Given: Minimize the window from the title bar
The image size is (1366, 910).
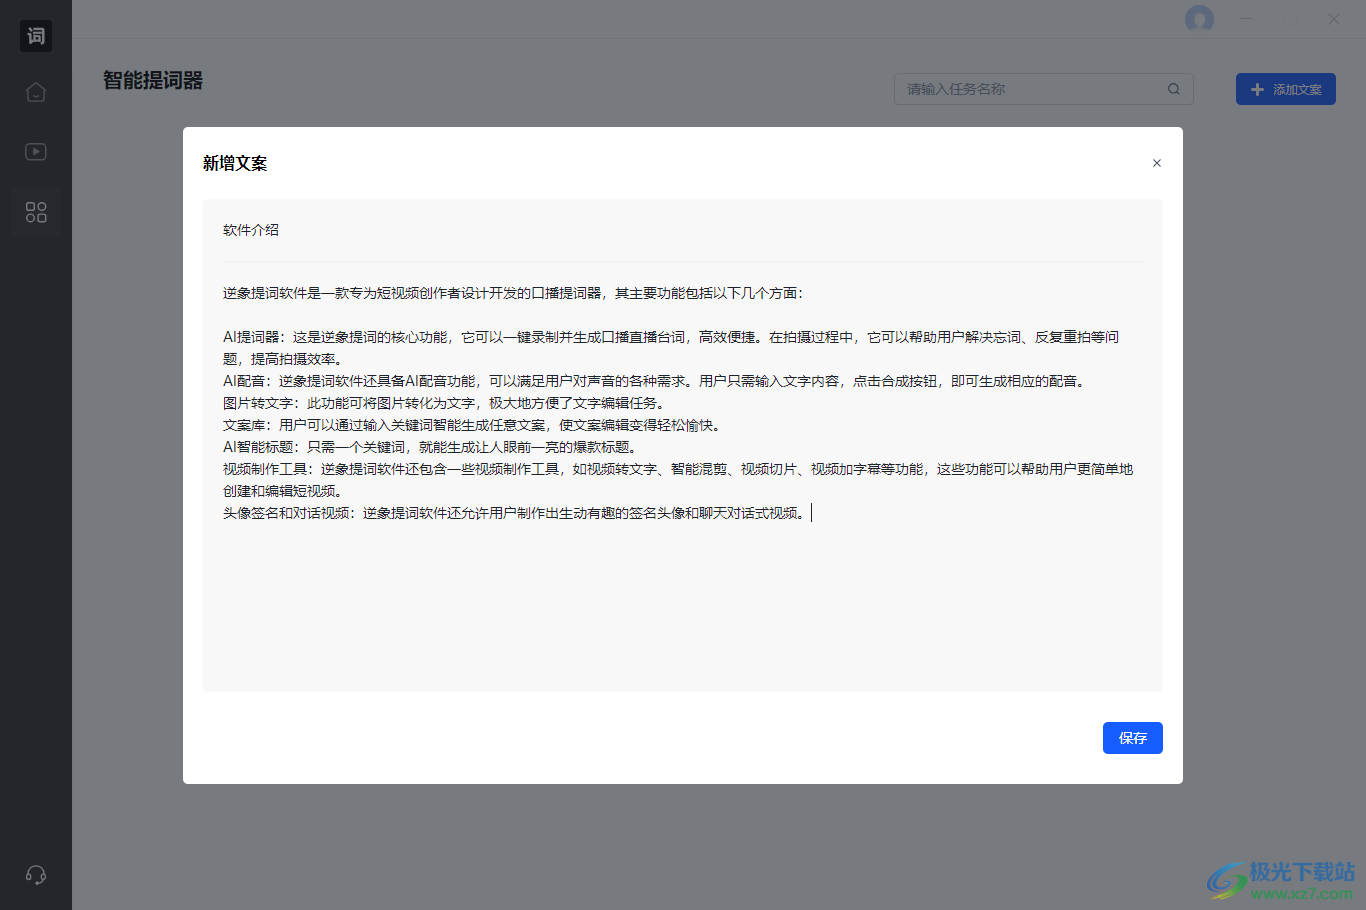Looking at the screenshot, I should [1247, 19].
